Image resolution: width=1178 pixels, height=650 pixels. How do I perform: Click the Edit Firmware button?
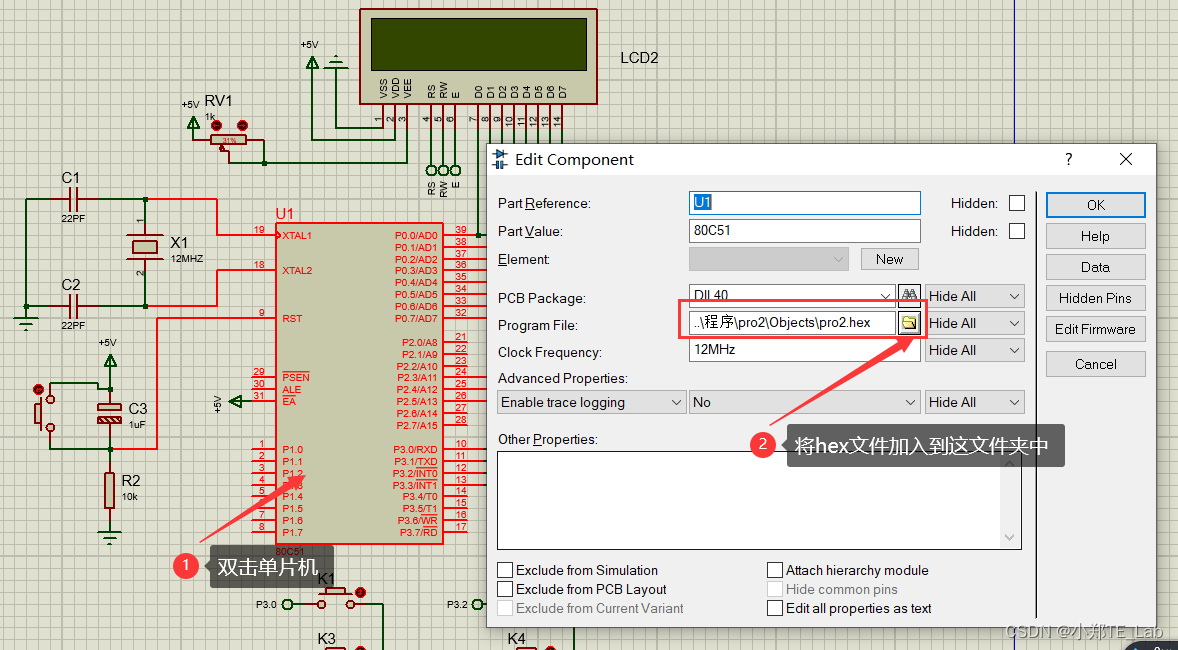tap(1095, 329)
